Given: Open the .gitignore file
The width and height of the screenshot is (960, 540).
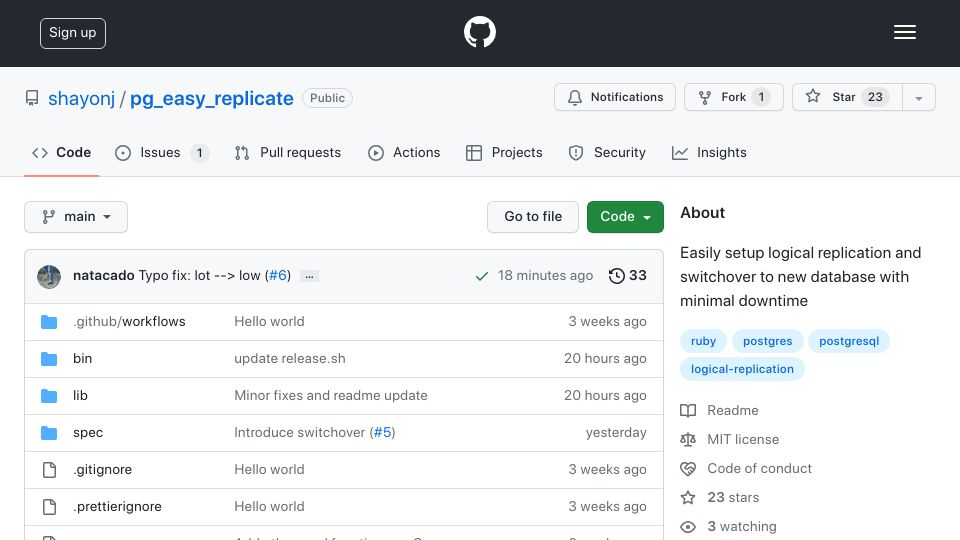Looking at the screenshot, I should 102,470.
